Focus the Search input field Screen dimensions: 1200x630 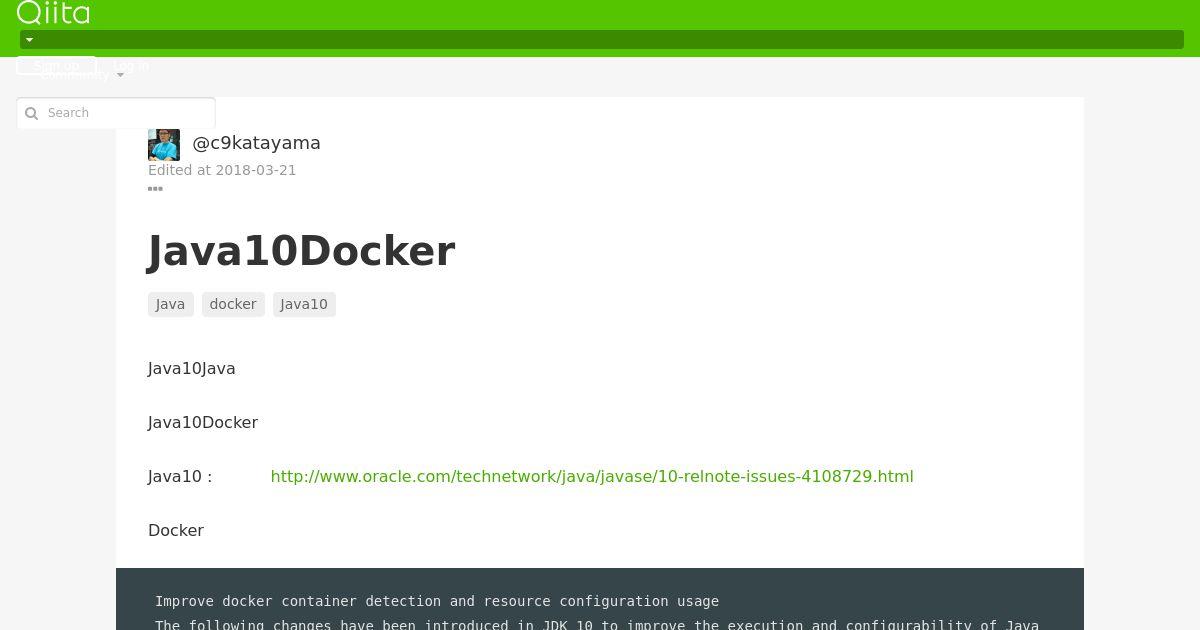point(116,113)
